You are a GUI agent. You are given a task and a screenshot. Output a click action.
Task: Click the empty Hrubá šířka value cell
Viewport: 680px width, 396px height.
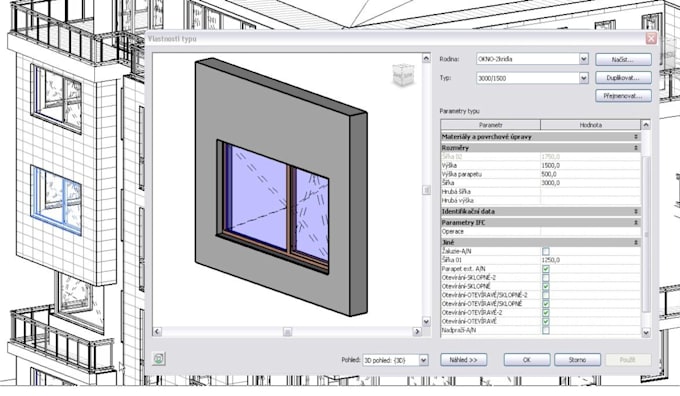(x=590, y=191)
